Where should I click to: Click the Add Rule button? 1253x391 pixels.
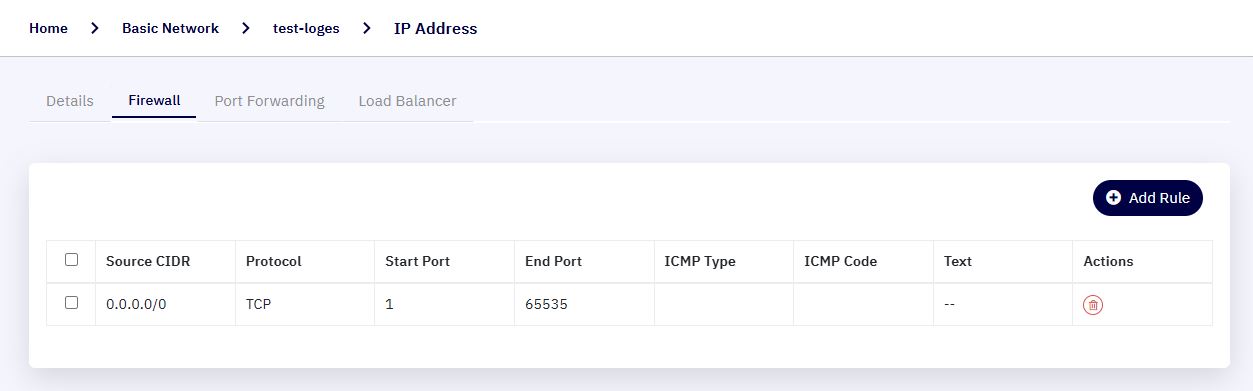point(1148,198)
